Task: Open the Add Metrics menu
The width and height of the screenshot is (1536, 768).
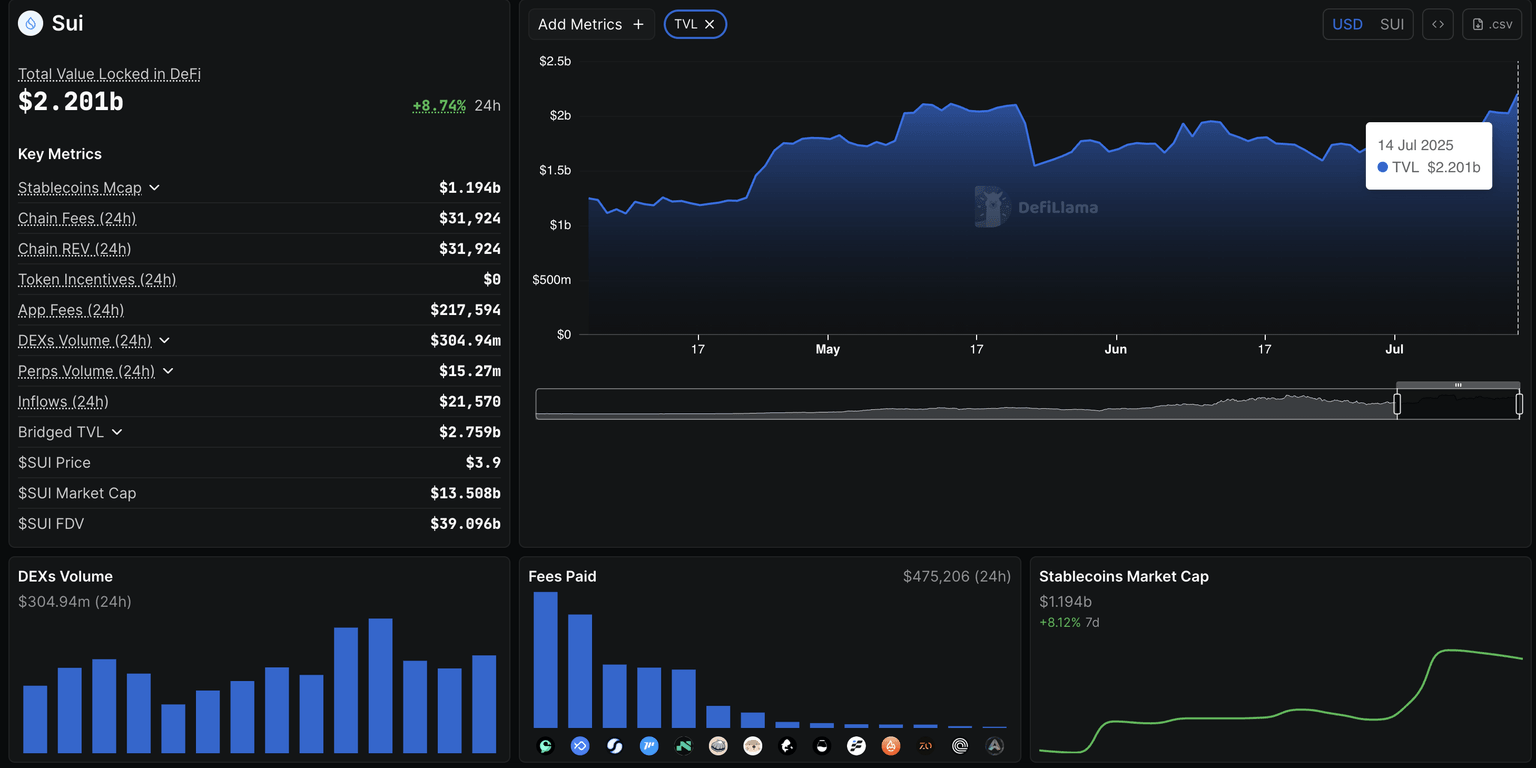Action: (591, 24)
